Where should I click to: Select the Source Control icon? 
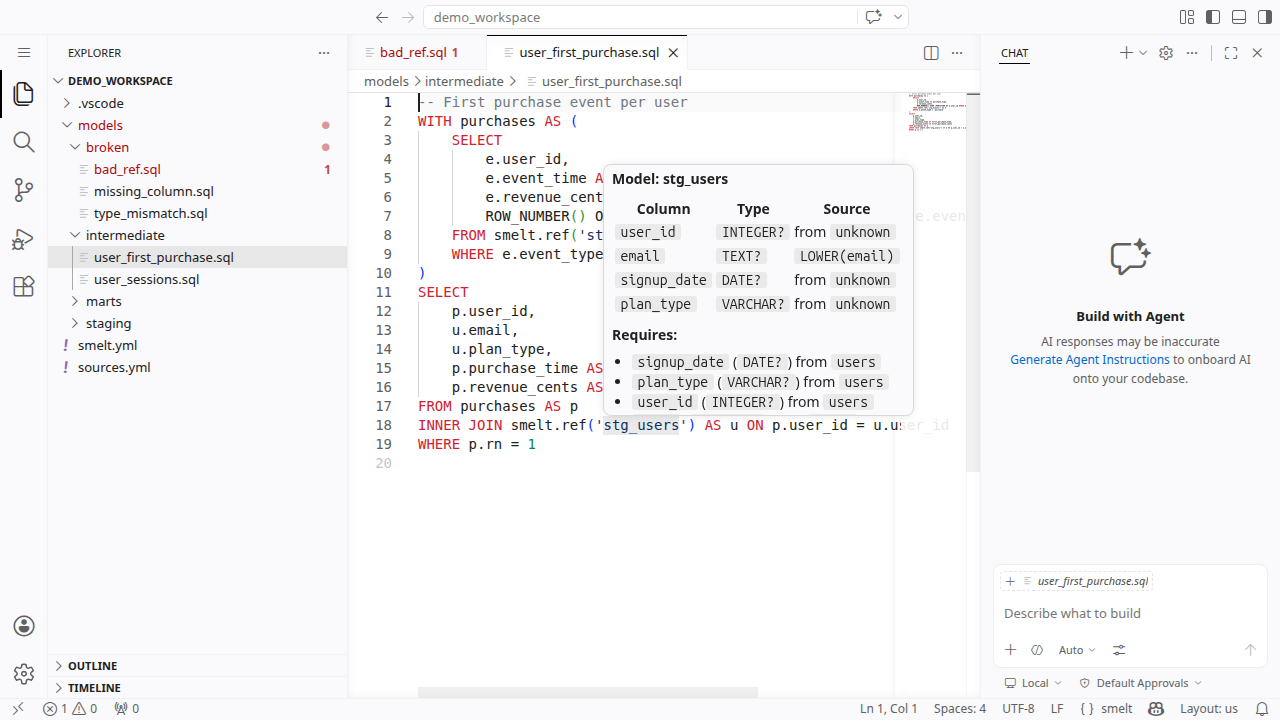click(24, 190)
